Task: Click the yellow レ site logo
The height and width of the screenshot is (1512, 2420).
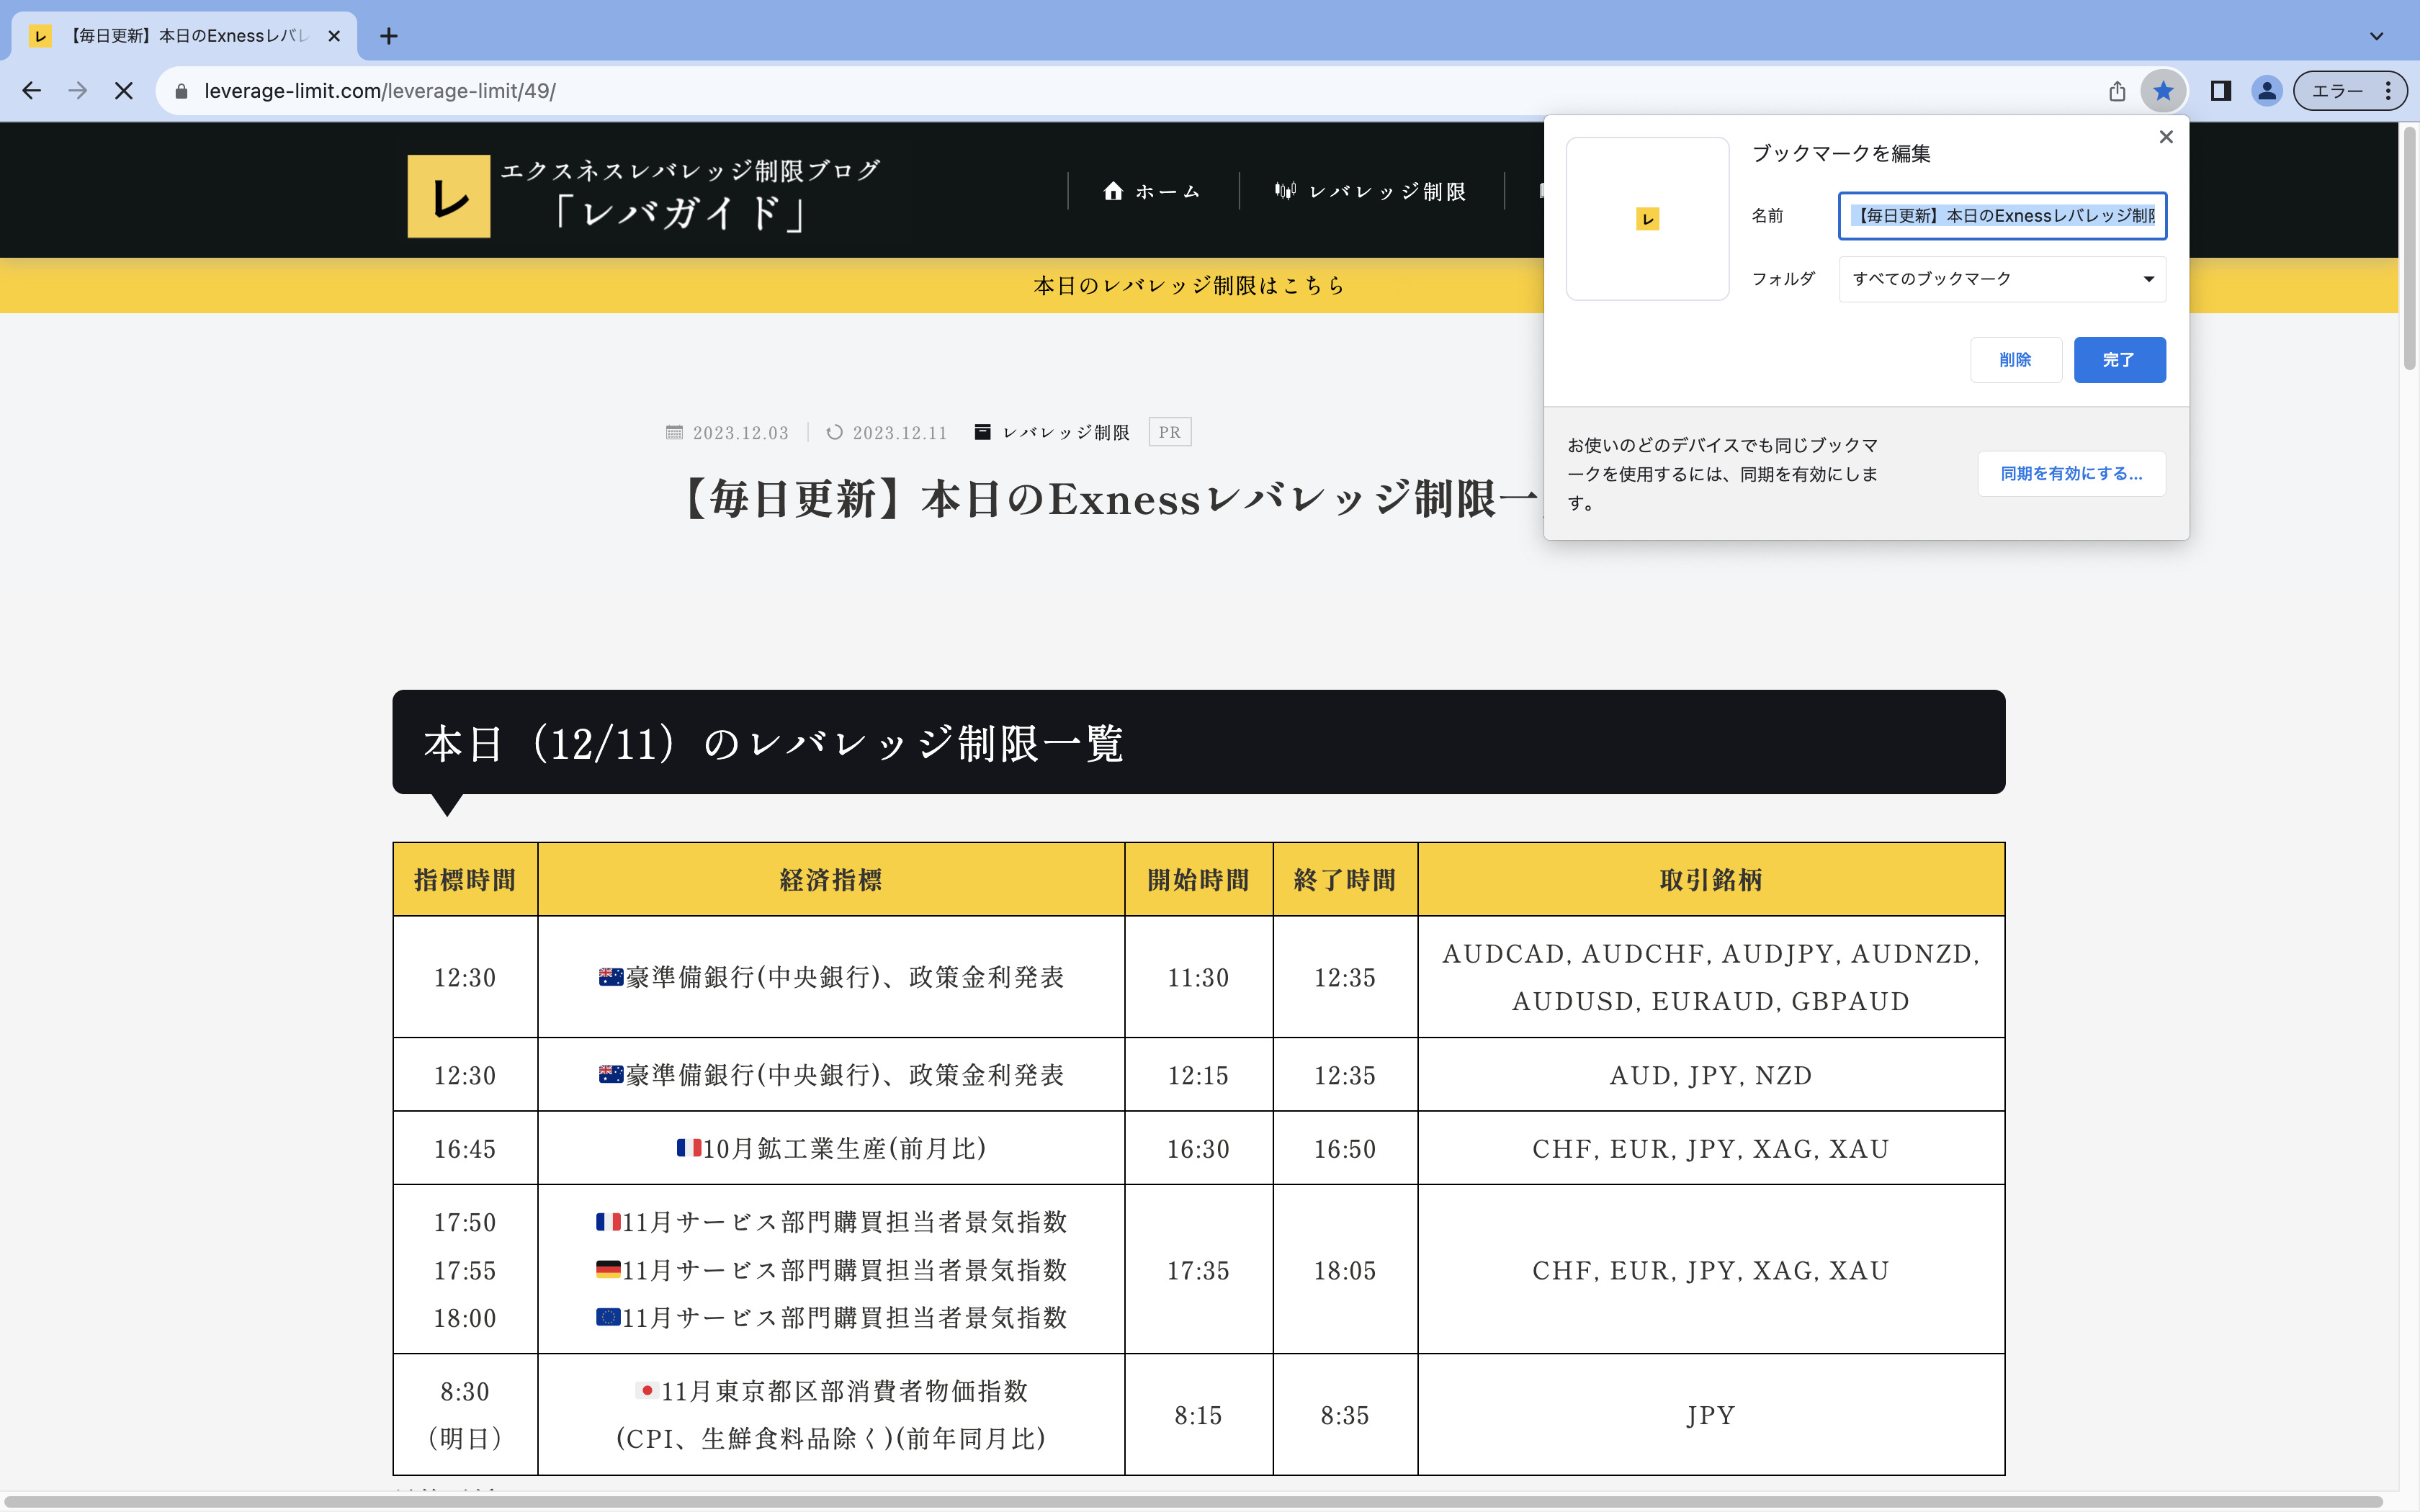Action: coord(448,196)
